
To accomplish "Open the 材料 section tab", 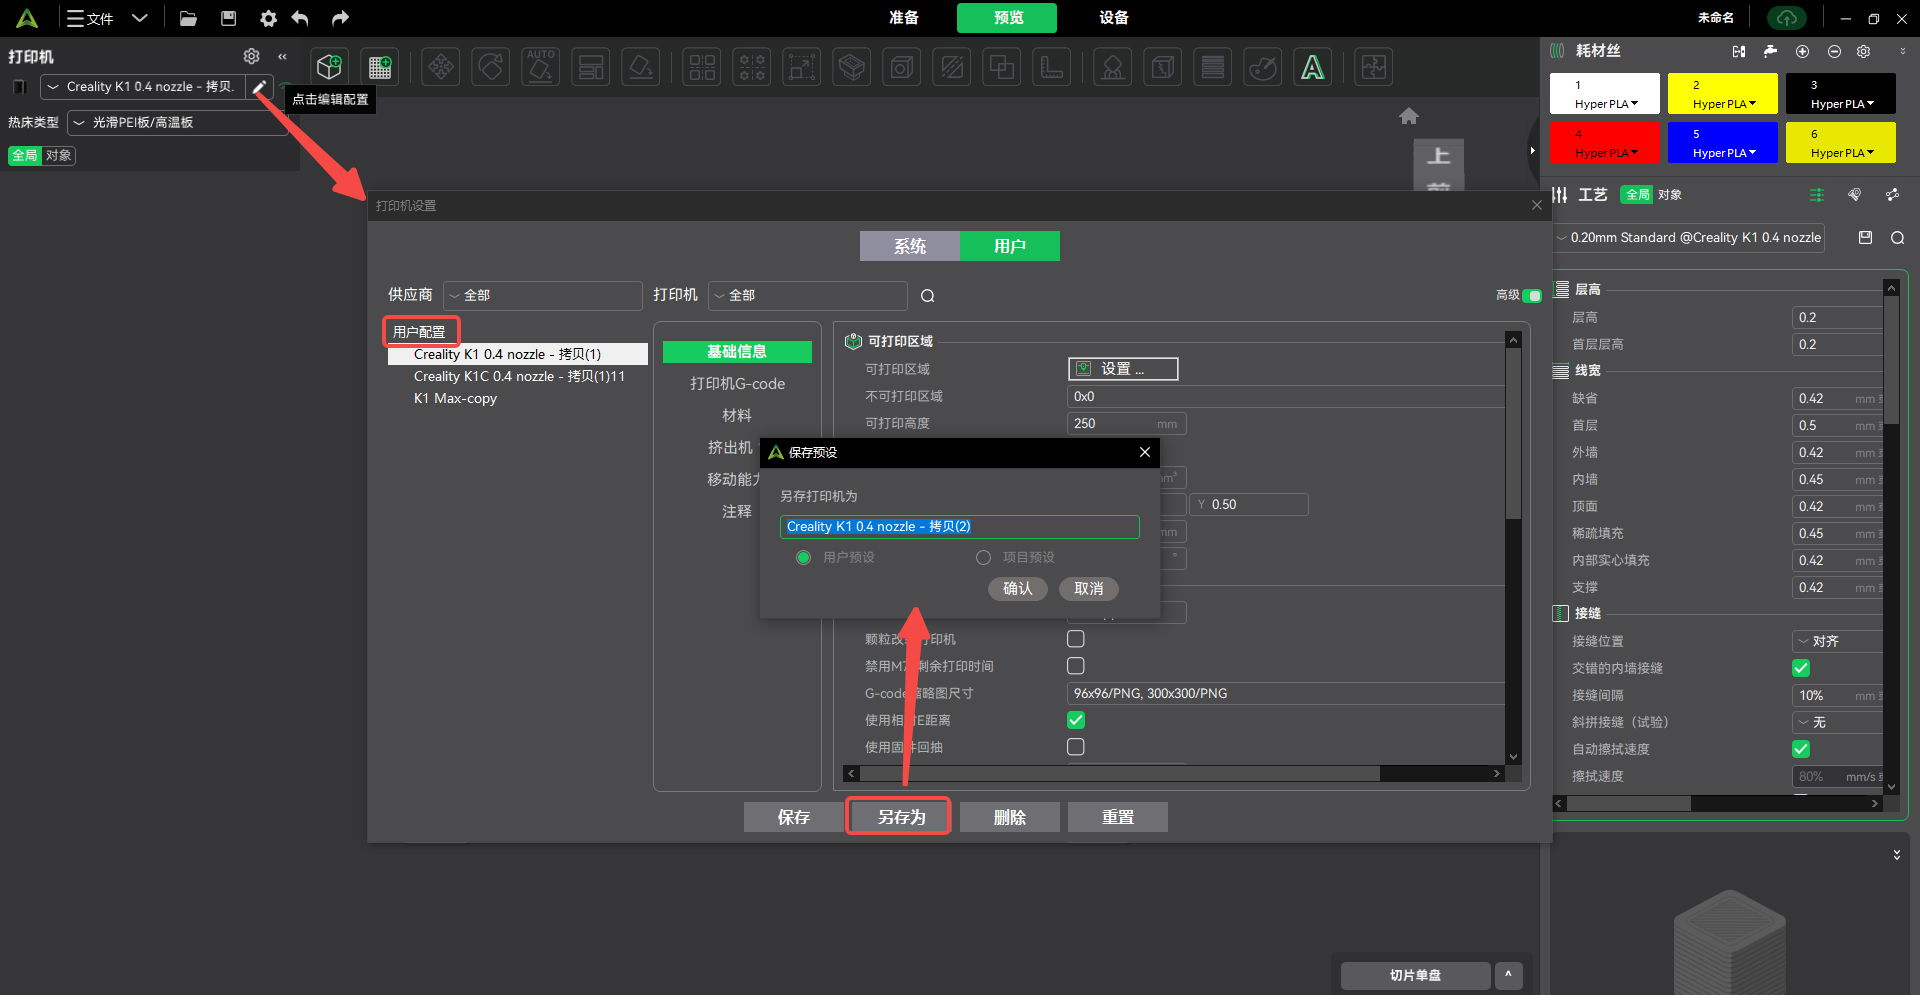I will 737,415.
